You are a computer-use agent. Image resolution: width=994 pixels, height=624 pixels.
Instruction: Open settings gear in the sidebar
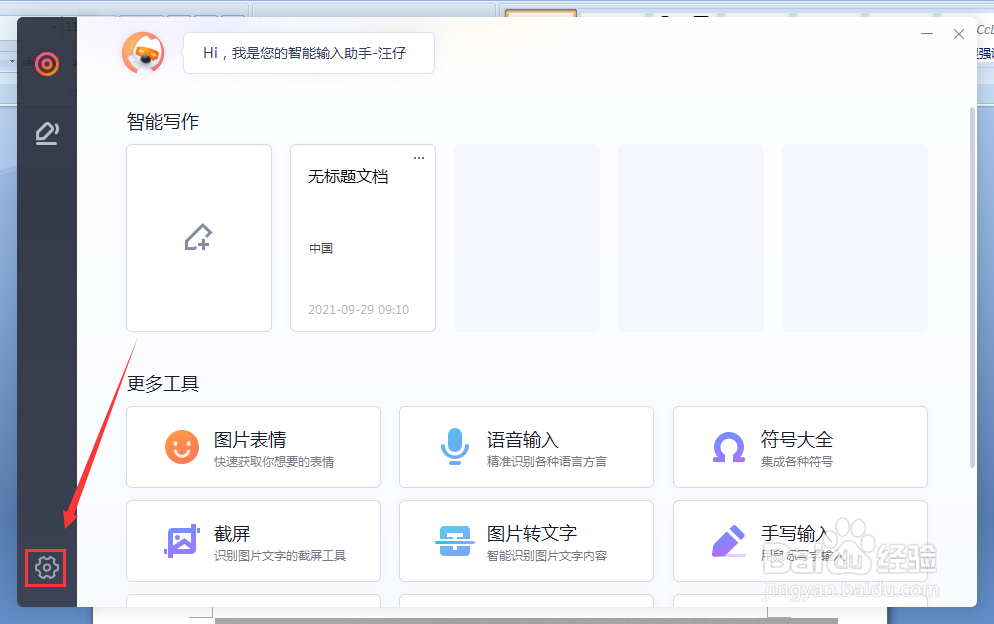point(46,568)
